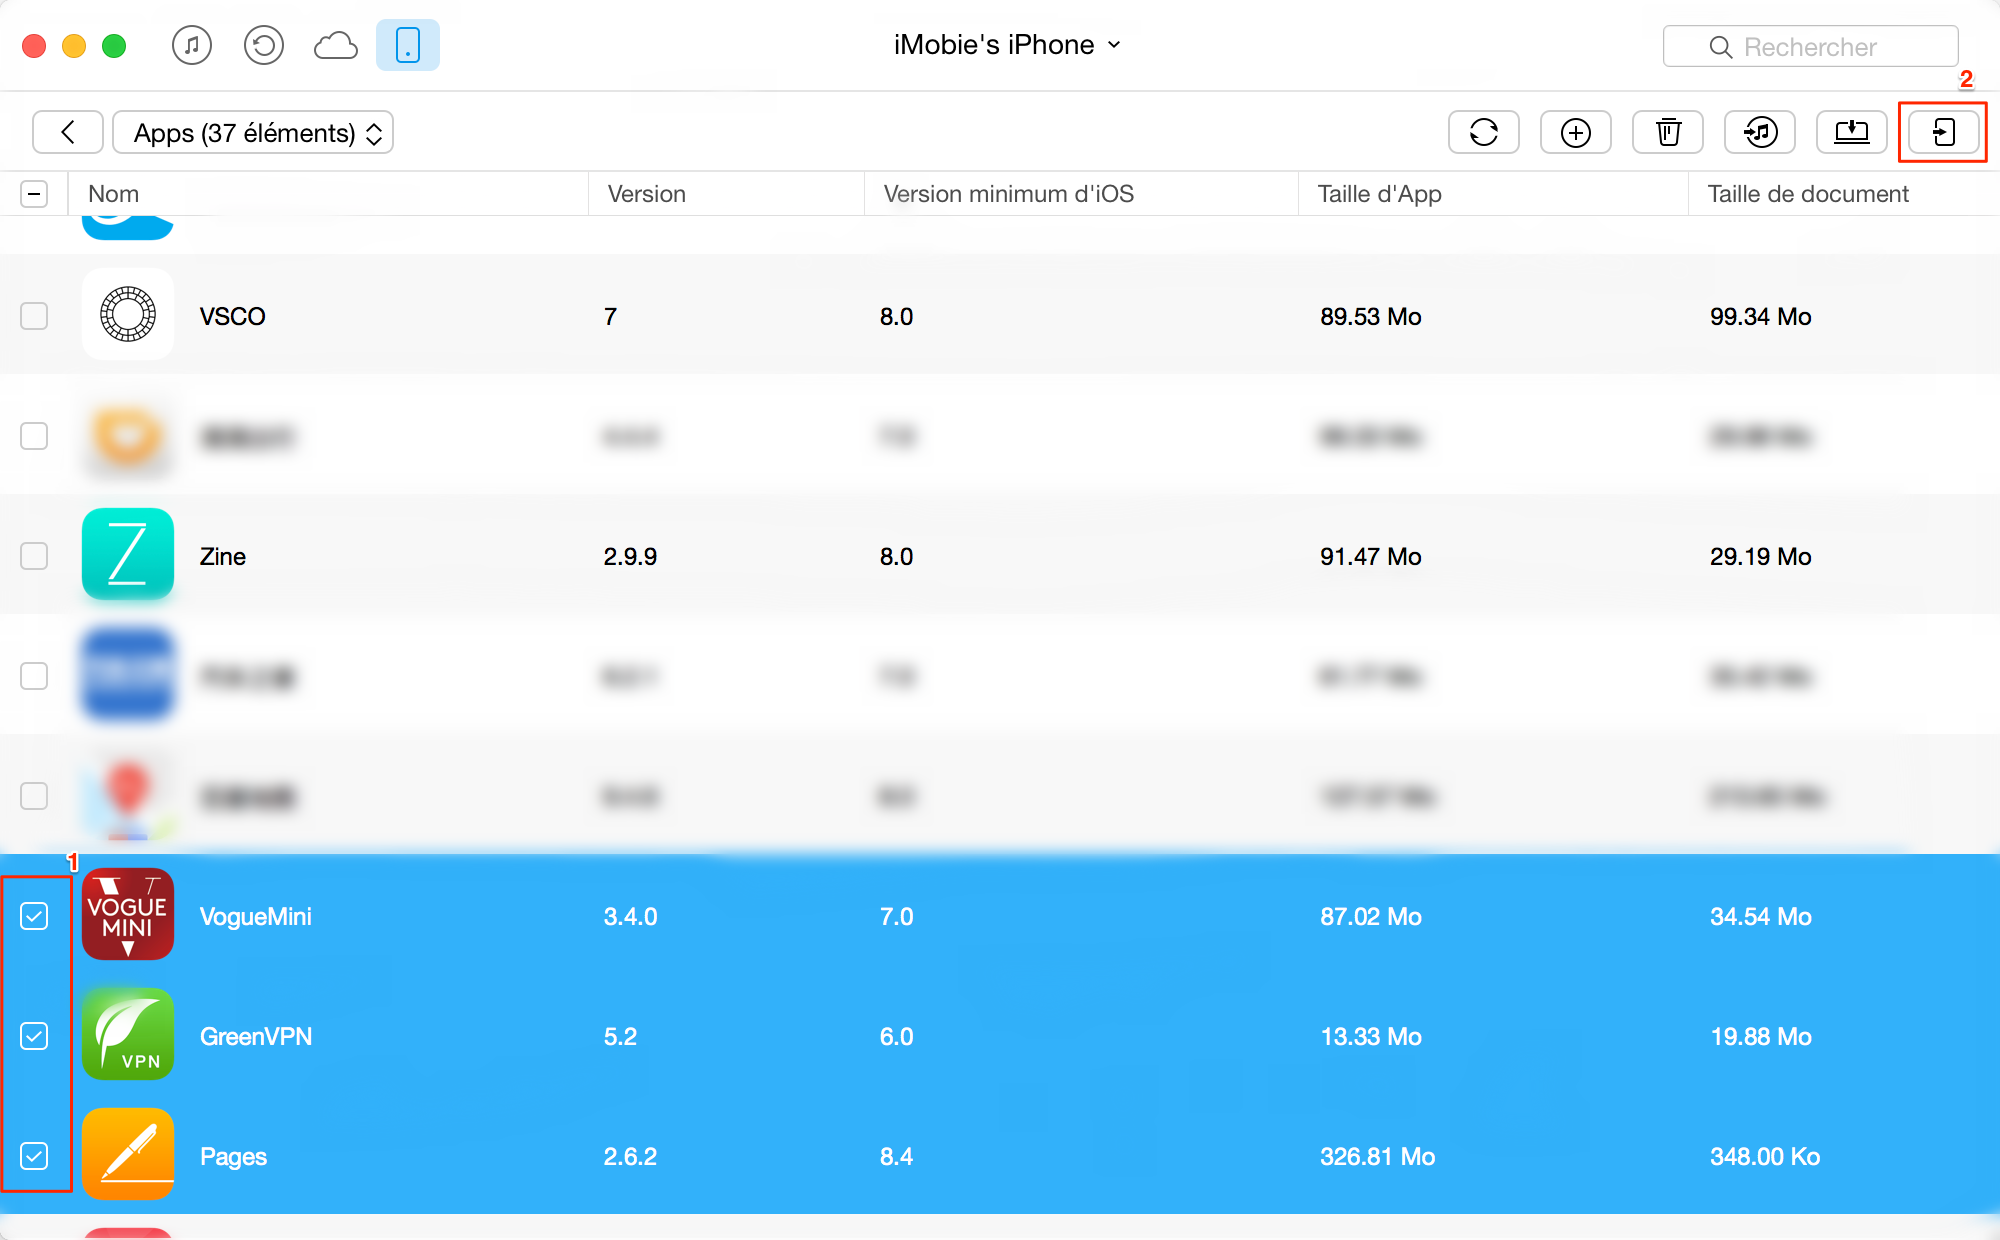Click the send to device icon

pyautogui.click(x=1943, y=132)
